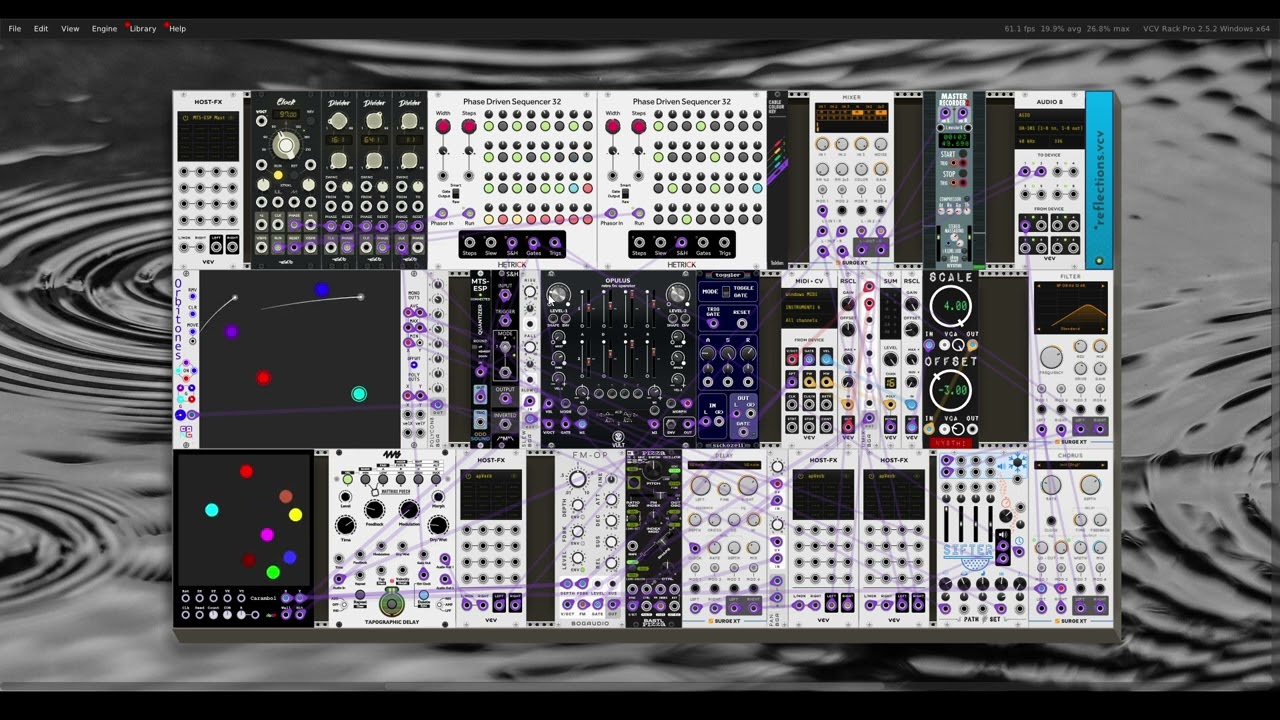Click the Trigs output jack on left sequencer
The image size is (1280, 720).
555,242
